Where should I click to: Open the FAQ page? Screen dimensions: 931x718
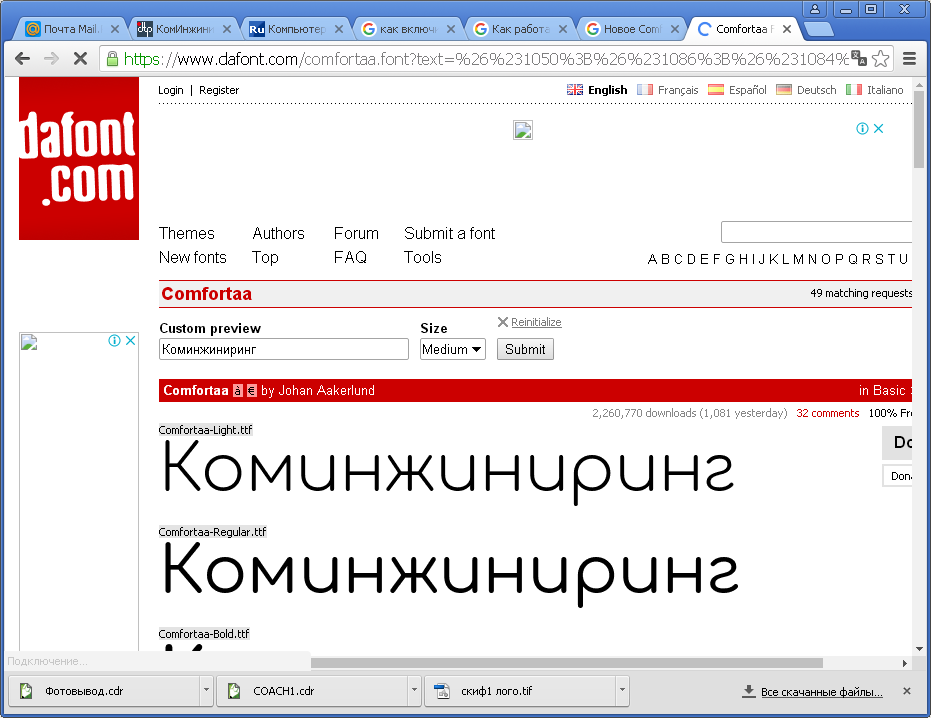(350, 257)
